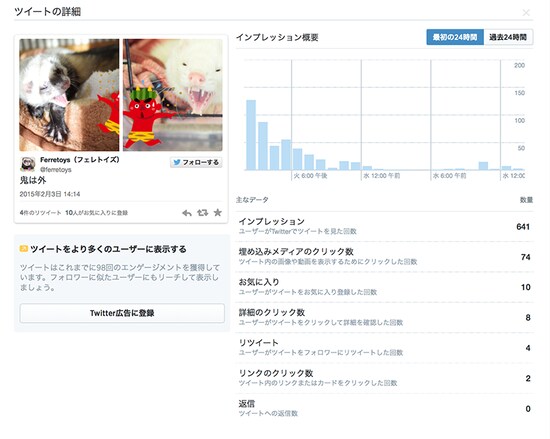The height and width of the screenshot is (439, 550).
Task: Click the favorite star icon on the tweet
Action: (217, 212)
